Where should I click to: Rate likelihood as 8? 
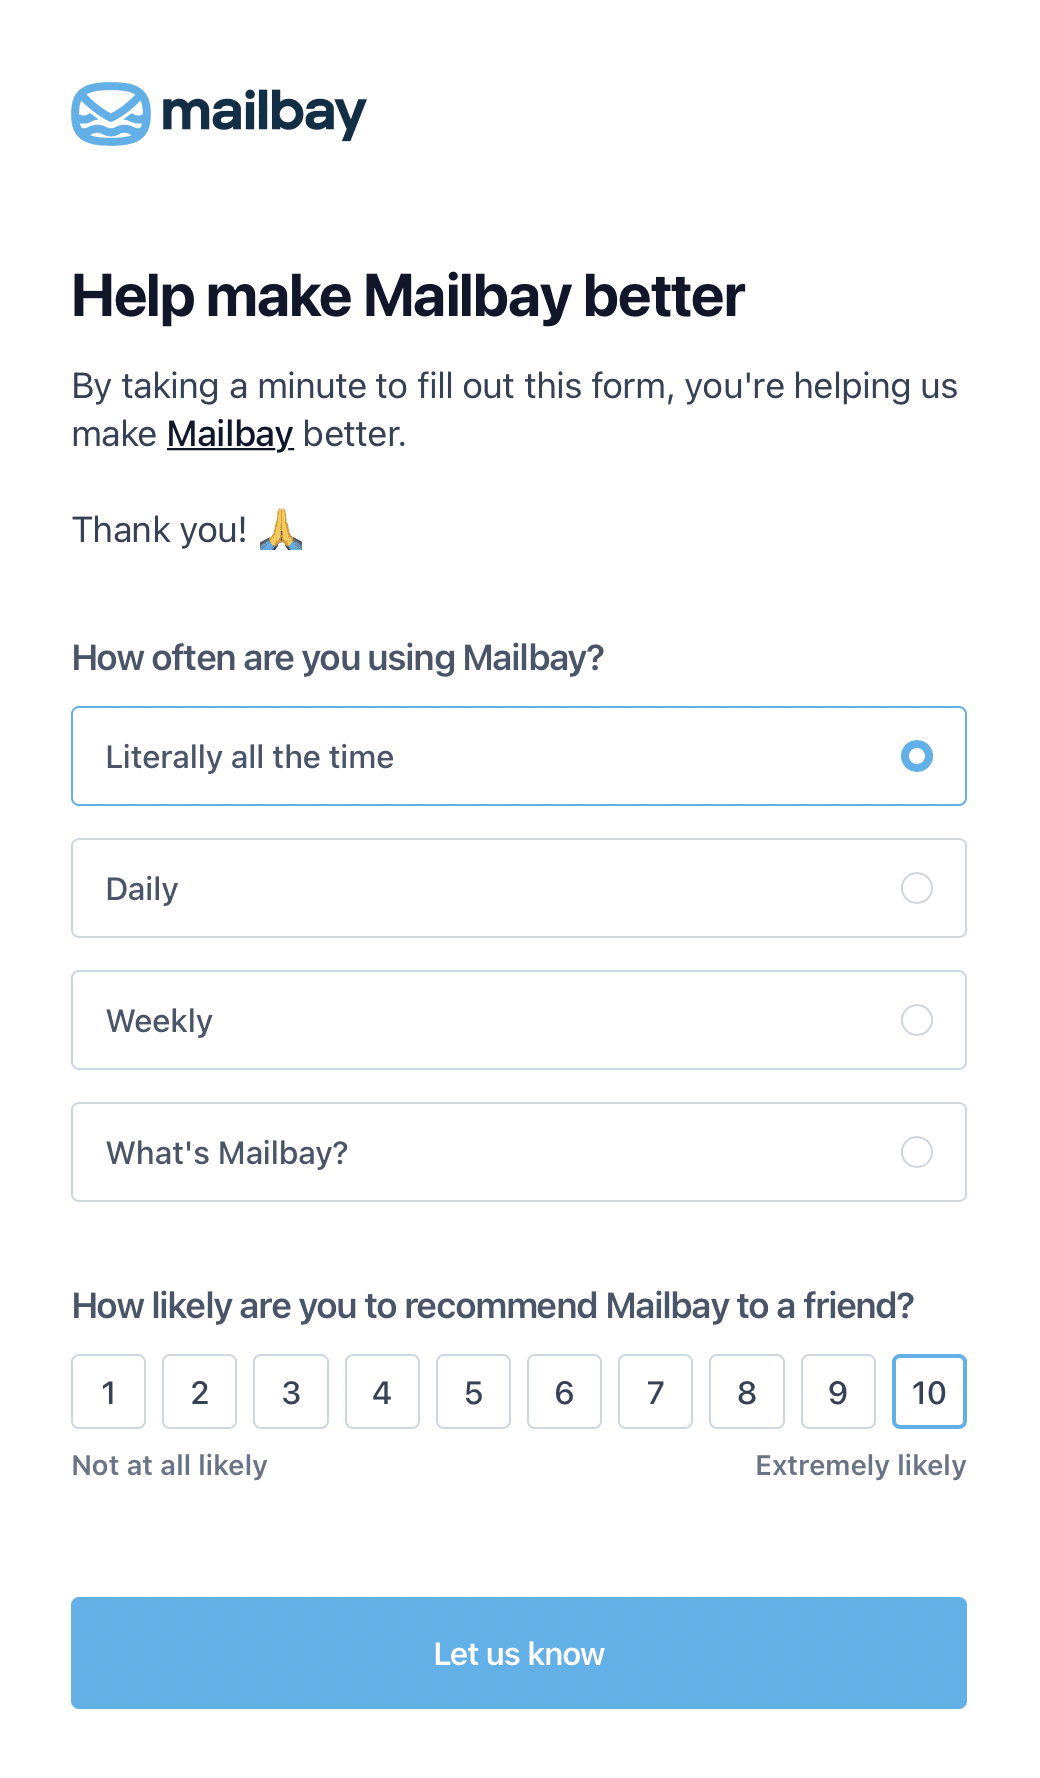pyautogui.click(x=747, y=1392)
